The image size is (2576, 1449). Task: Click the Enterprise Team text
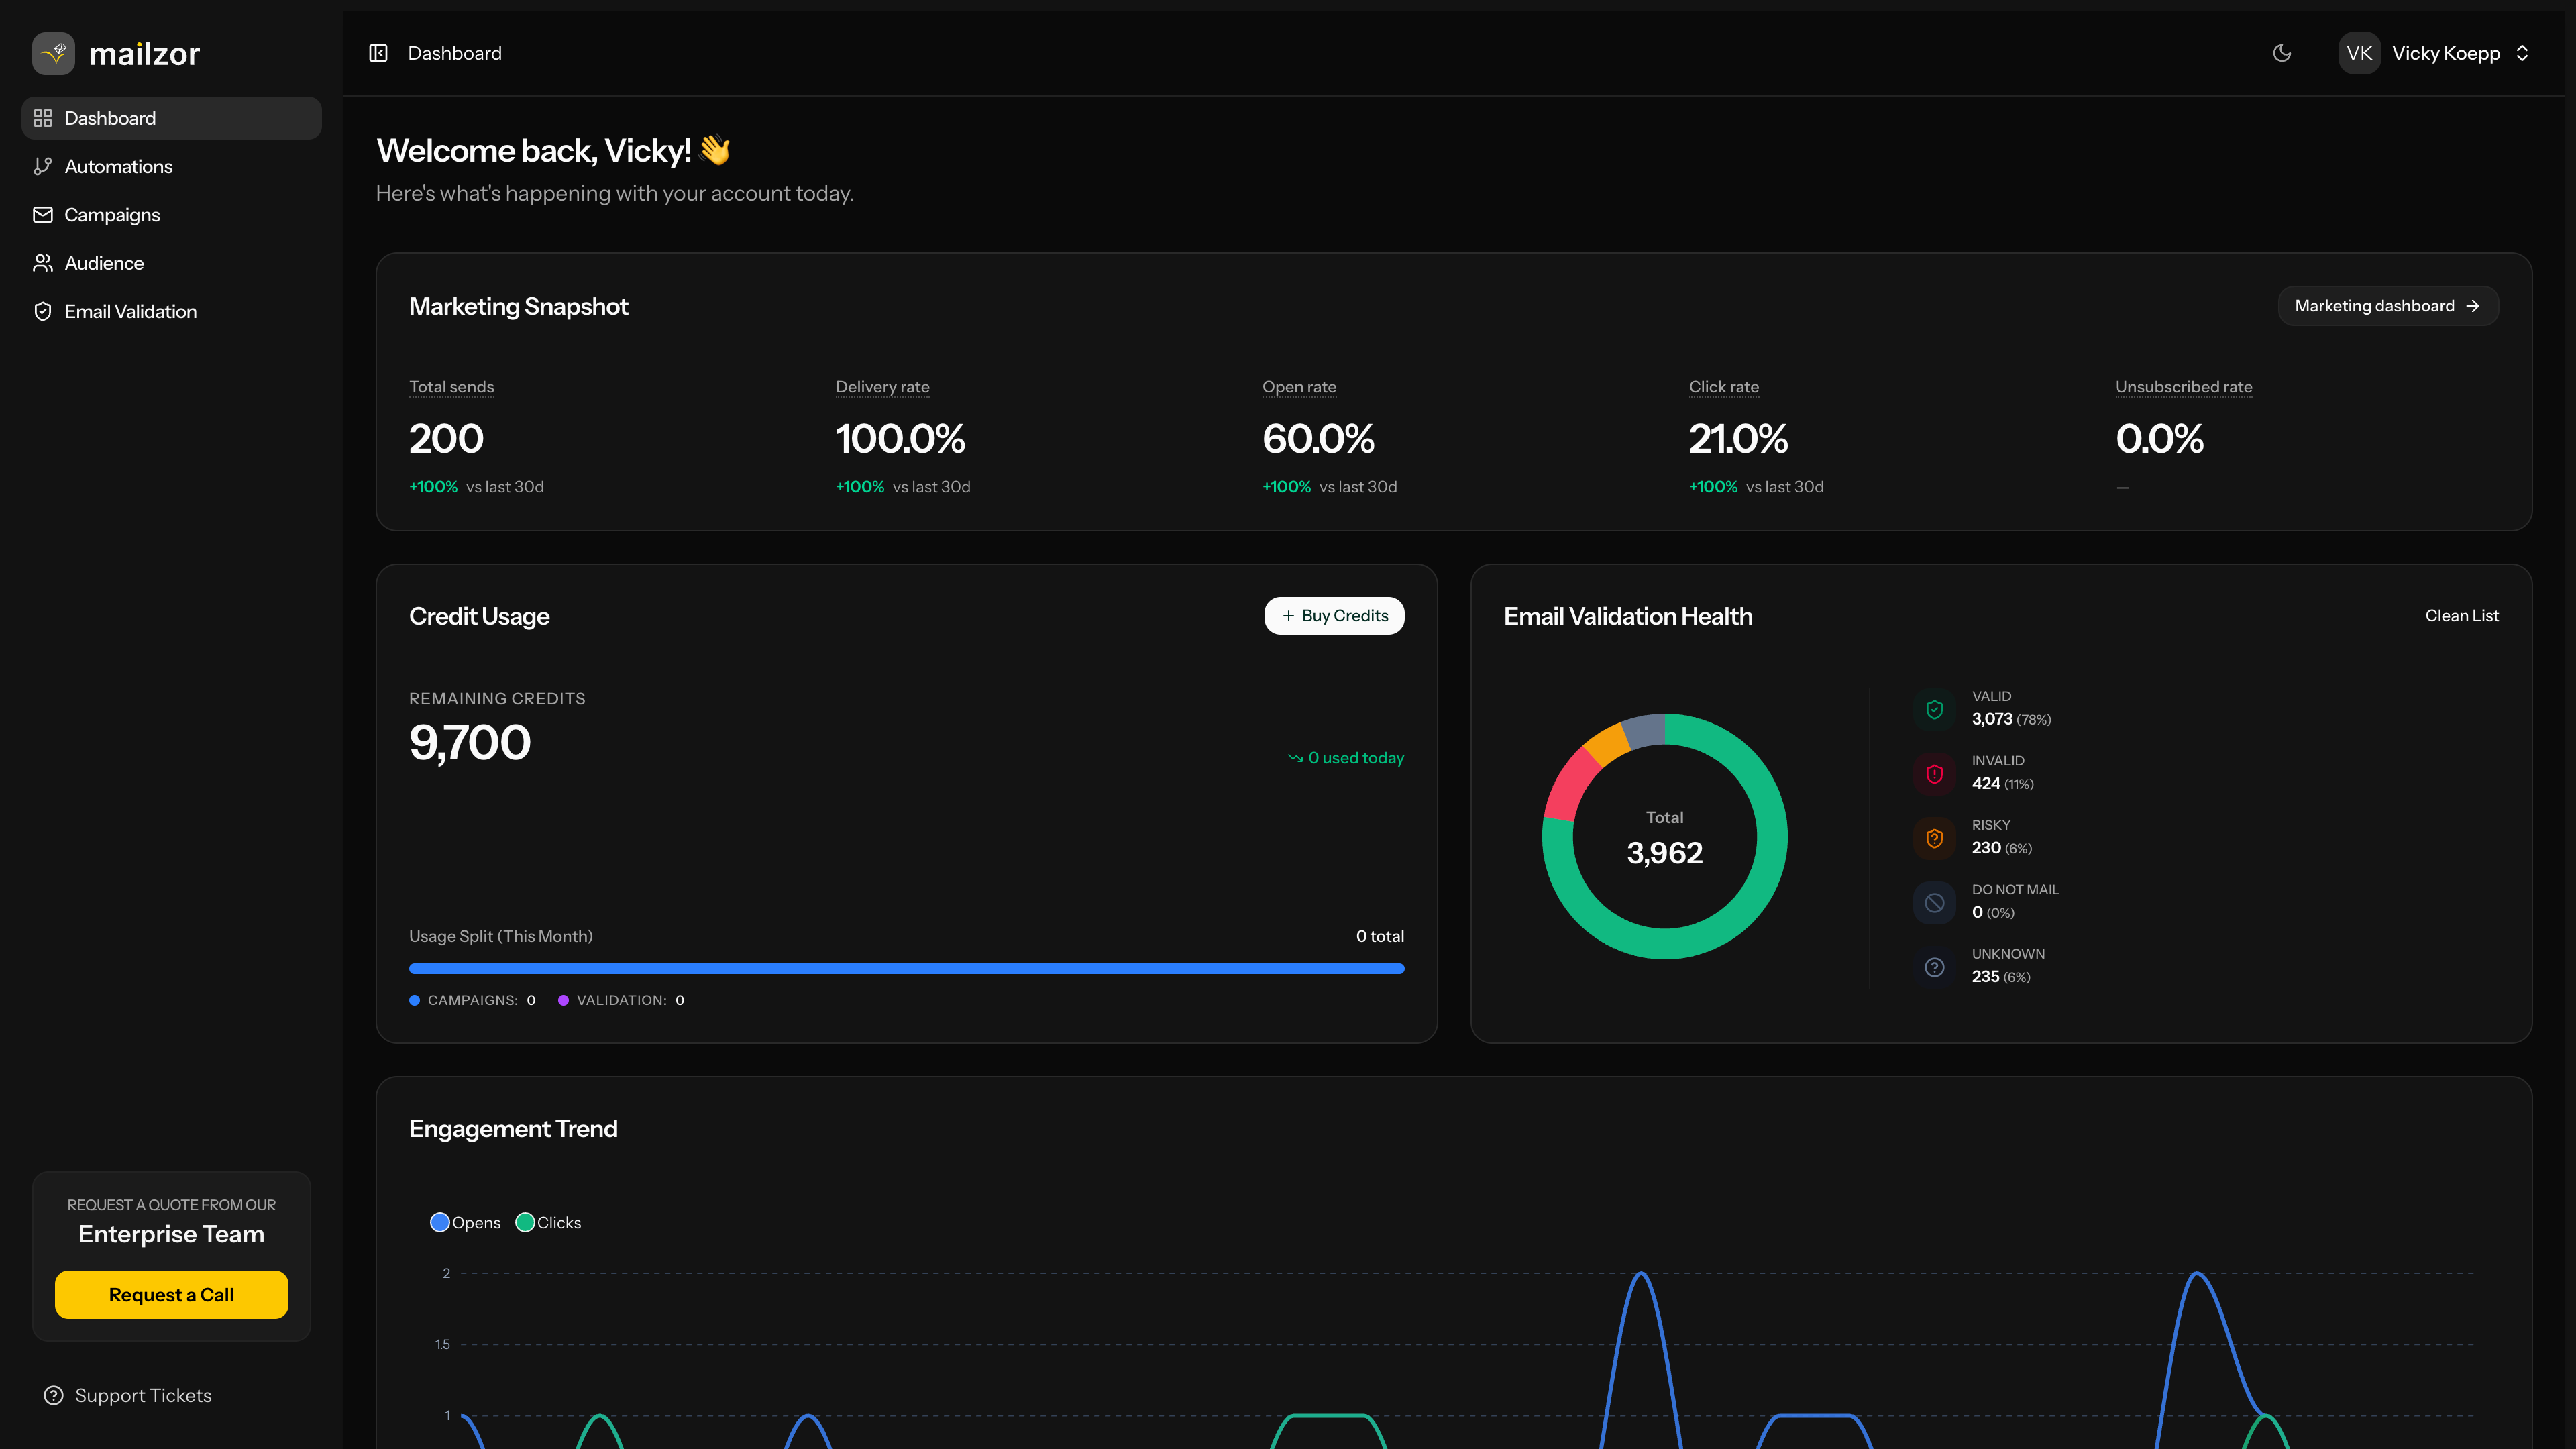click(171, 1234)
